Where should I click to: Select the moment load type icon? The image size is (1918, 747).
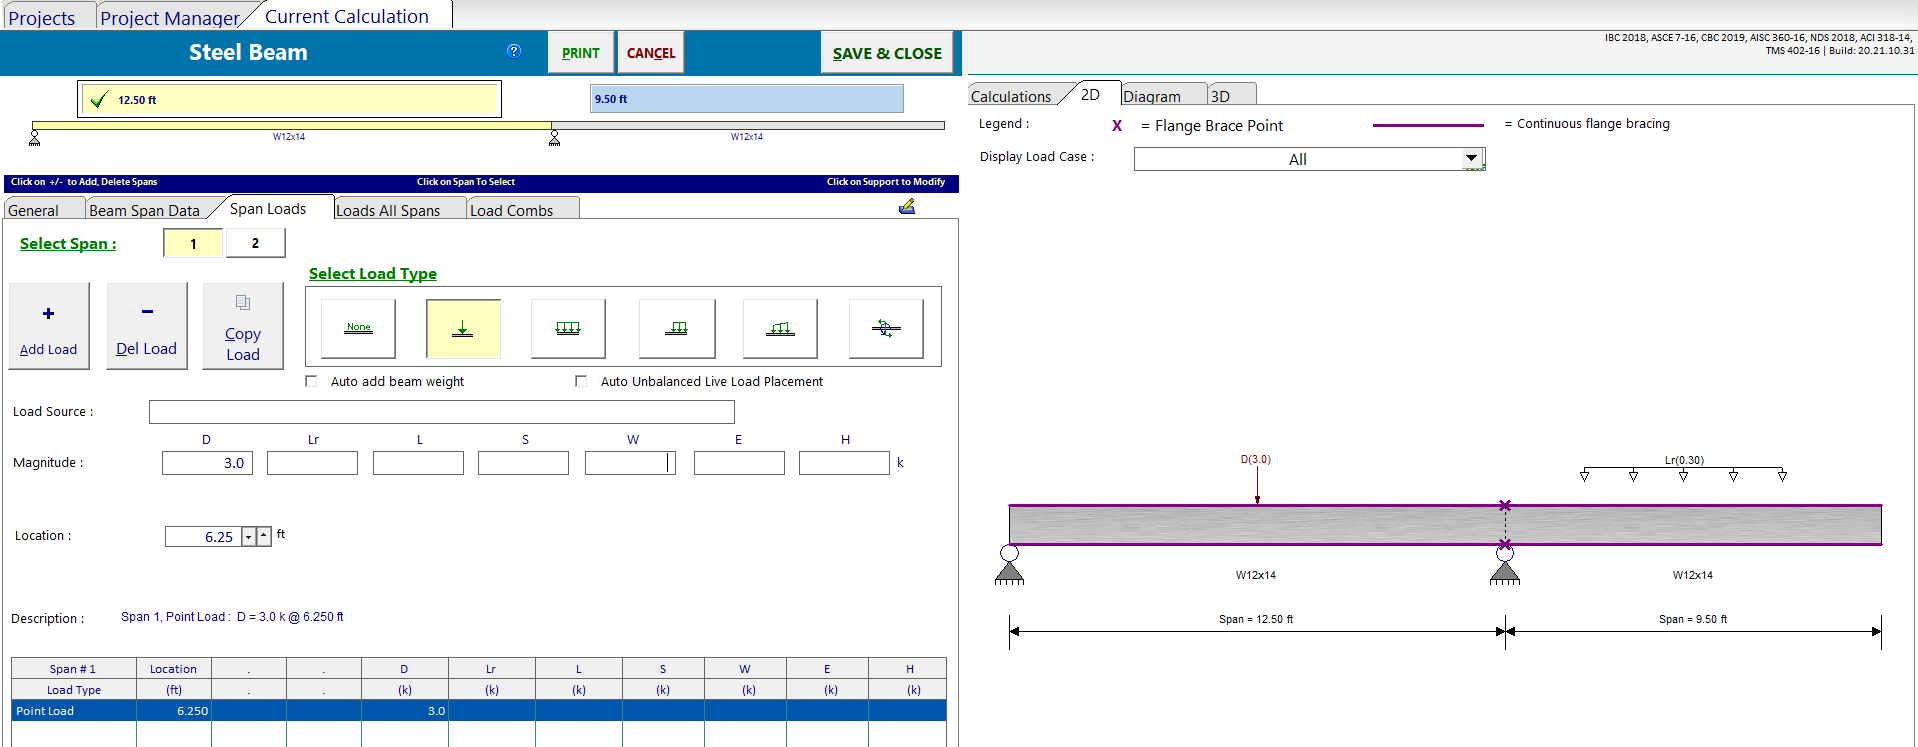[x=886, y=329]
